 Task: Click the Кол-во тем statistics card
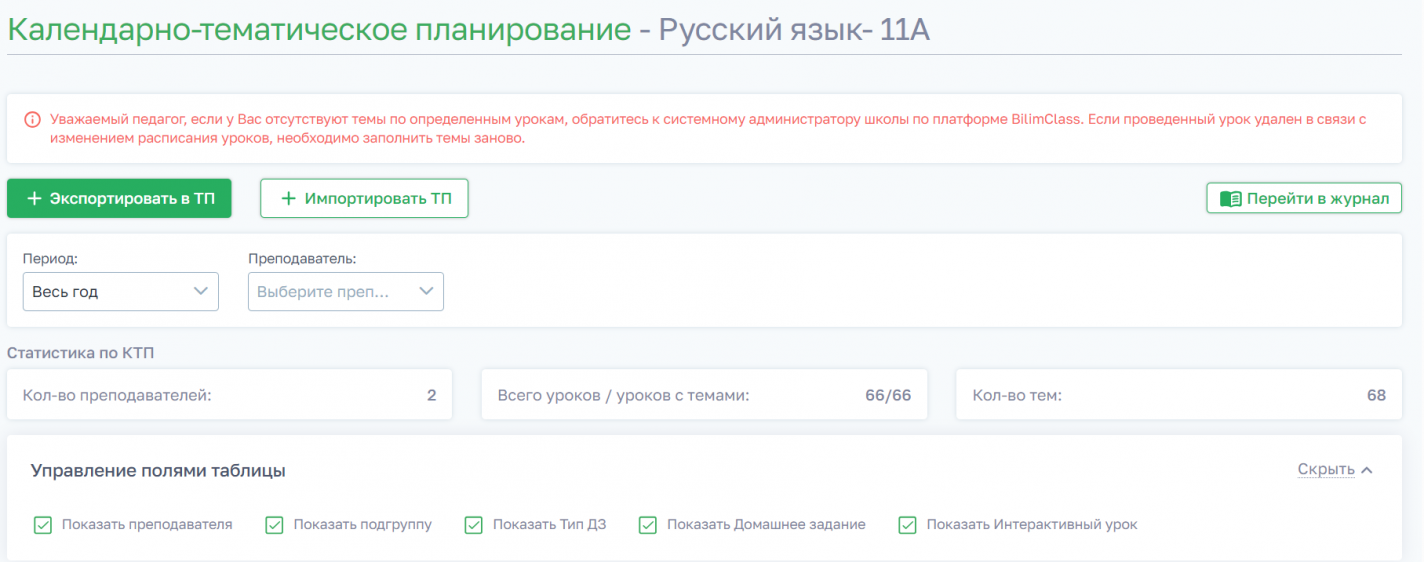pos(1178,395)
